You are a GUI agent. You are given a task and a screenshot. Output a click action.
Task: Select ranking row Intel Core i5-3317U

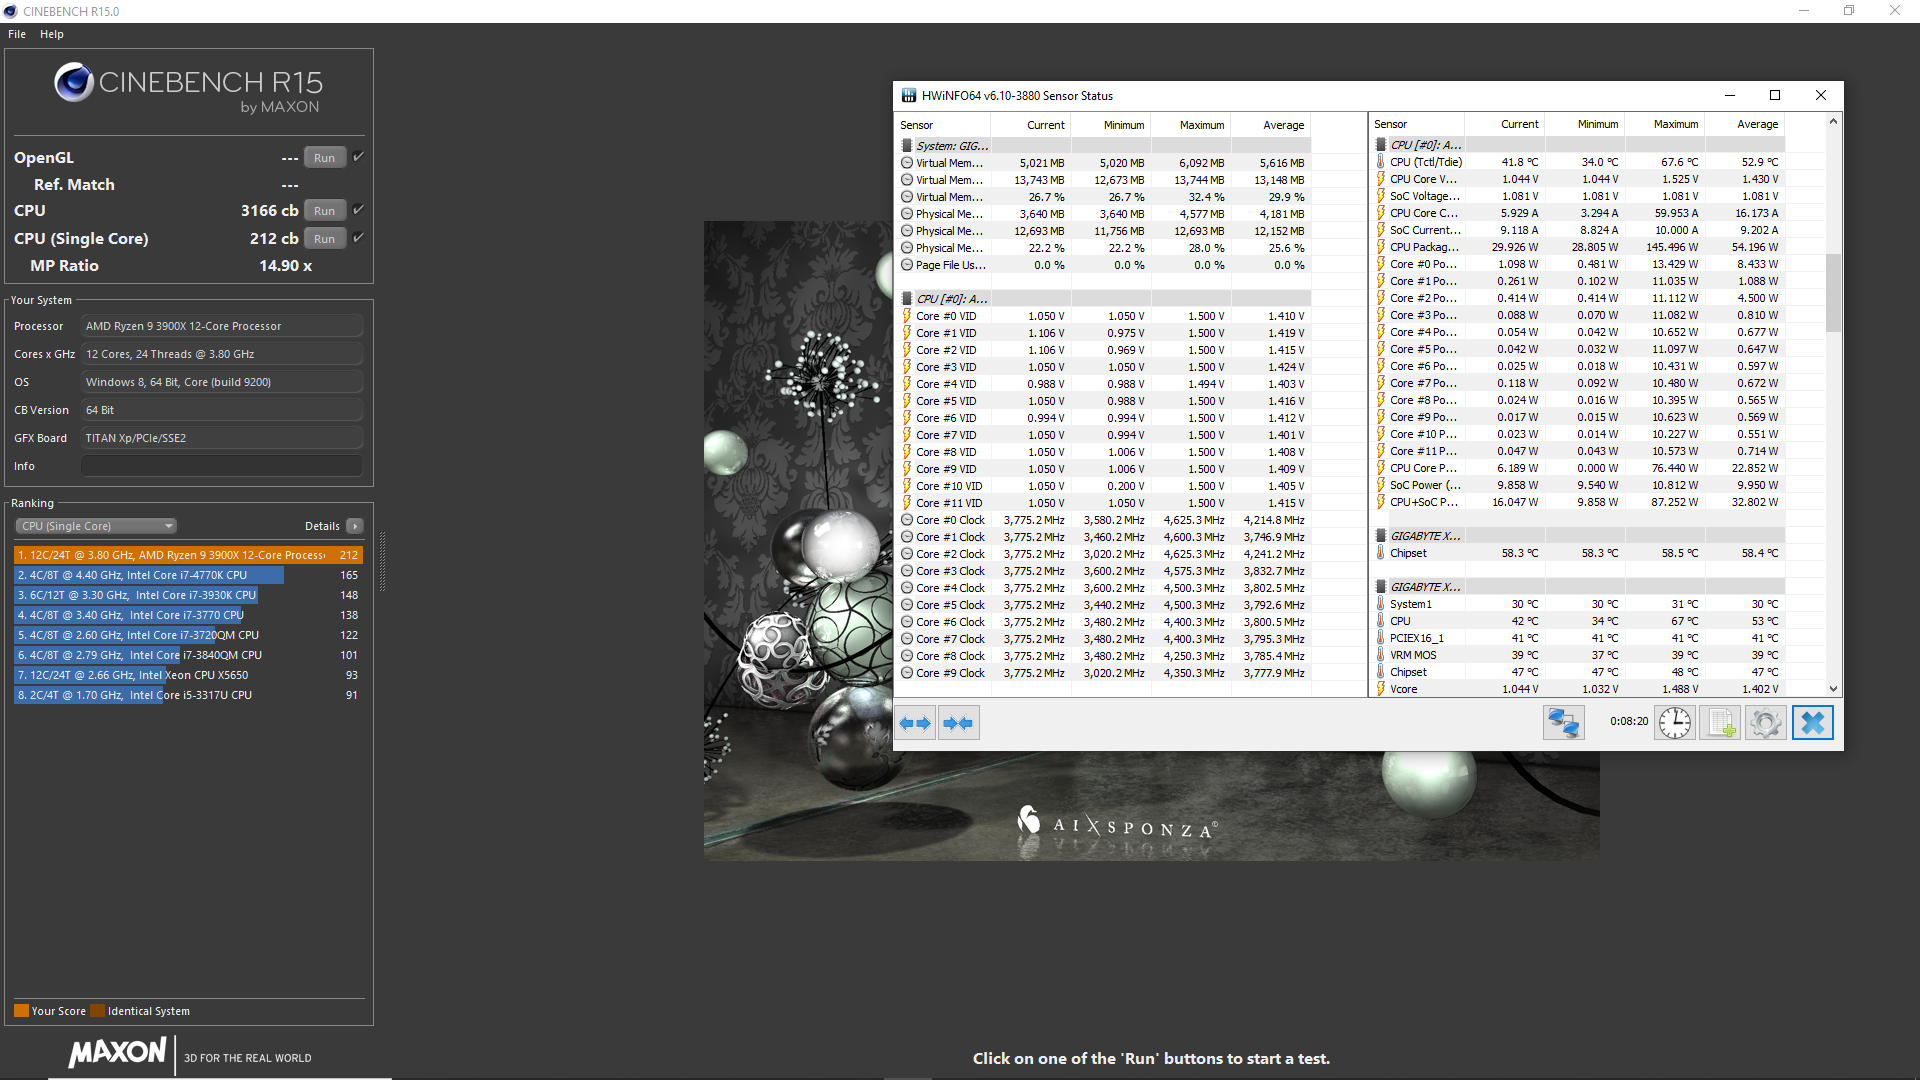pyautogui.click(x=188, y=695)
